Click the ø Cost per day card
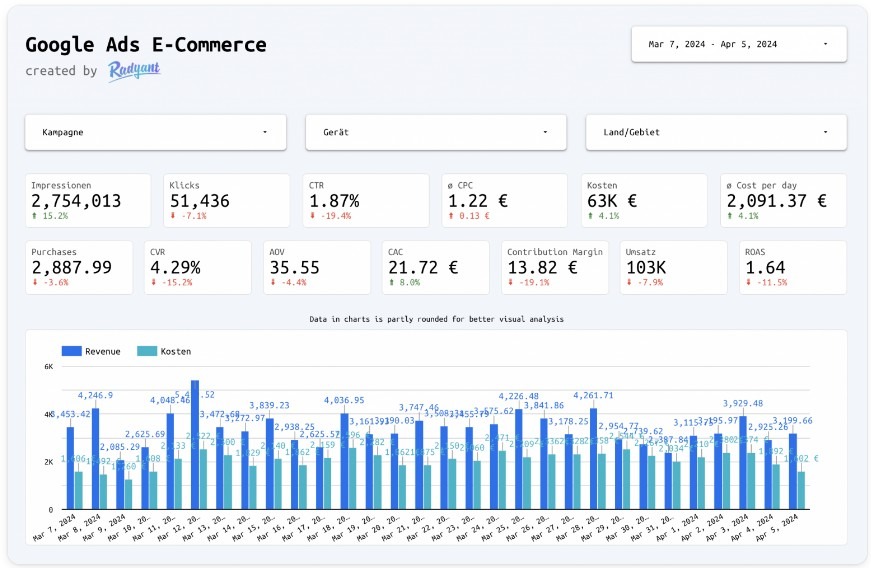Viewport: 871px width, 568px height. tap(783, 200)
